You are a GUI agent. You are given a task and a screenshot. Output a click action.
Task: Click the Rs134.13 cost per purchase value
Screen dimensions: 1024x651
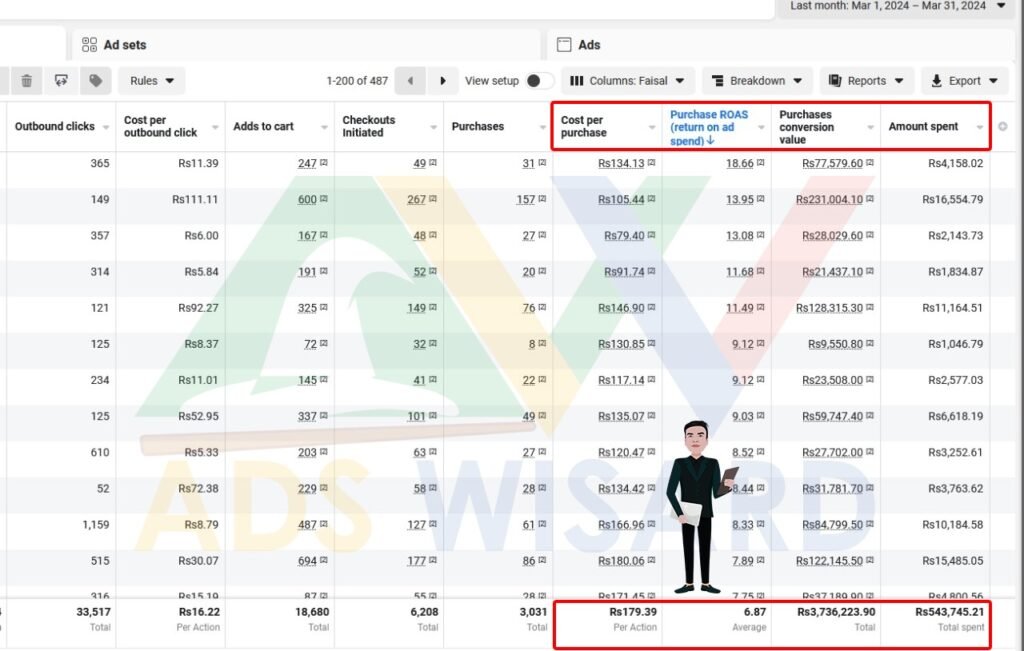(x=621, y=163)
